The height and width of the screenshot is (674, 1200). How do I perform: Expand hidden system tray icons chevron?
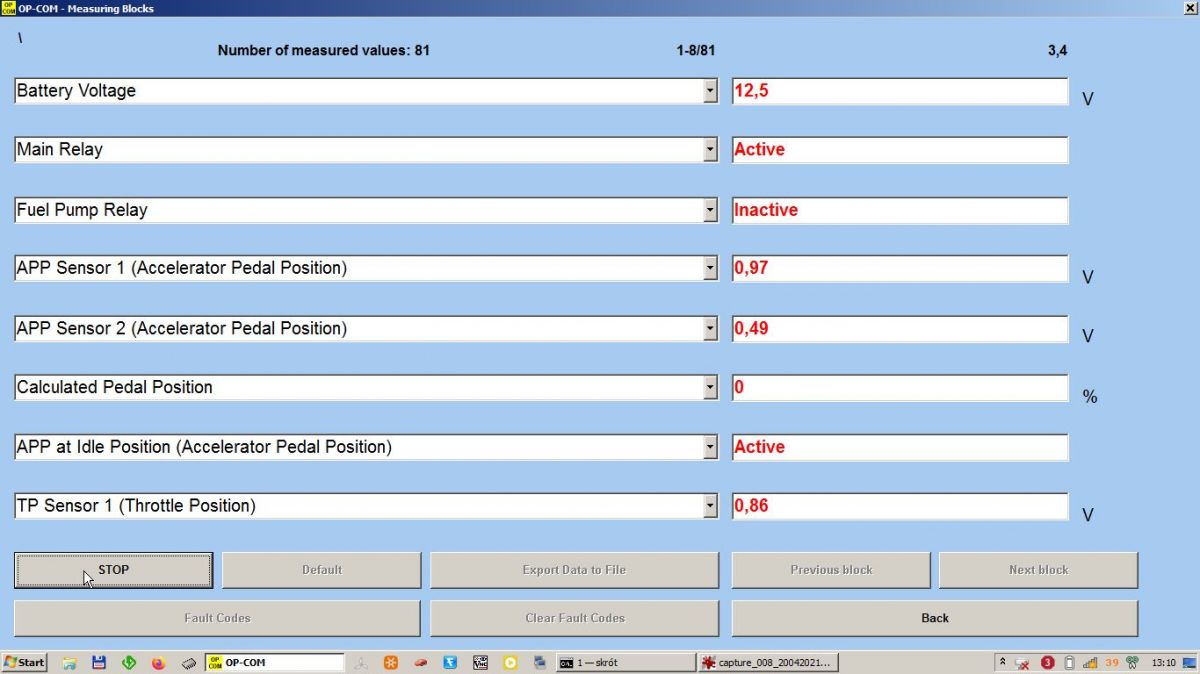click(x=1002, y=662)
